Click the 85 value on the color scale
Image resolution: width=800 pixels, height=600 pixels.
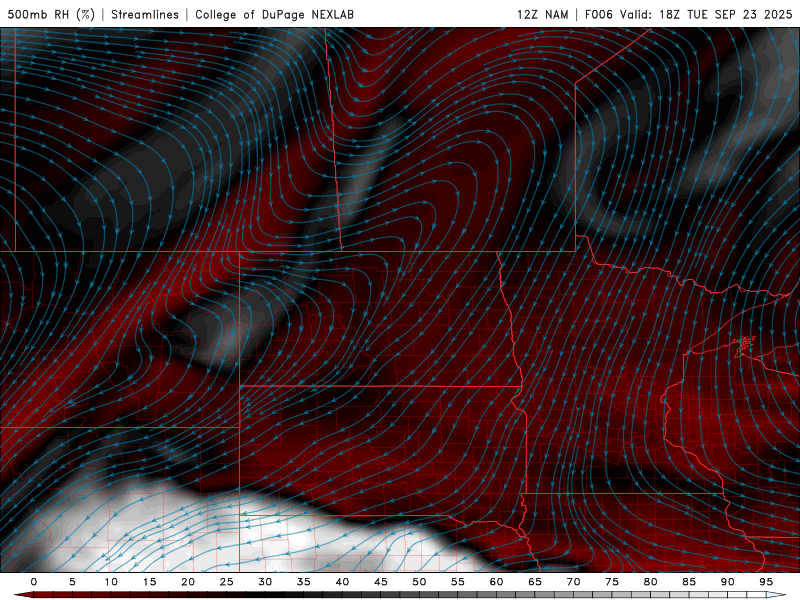tap(689, 582)
